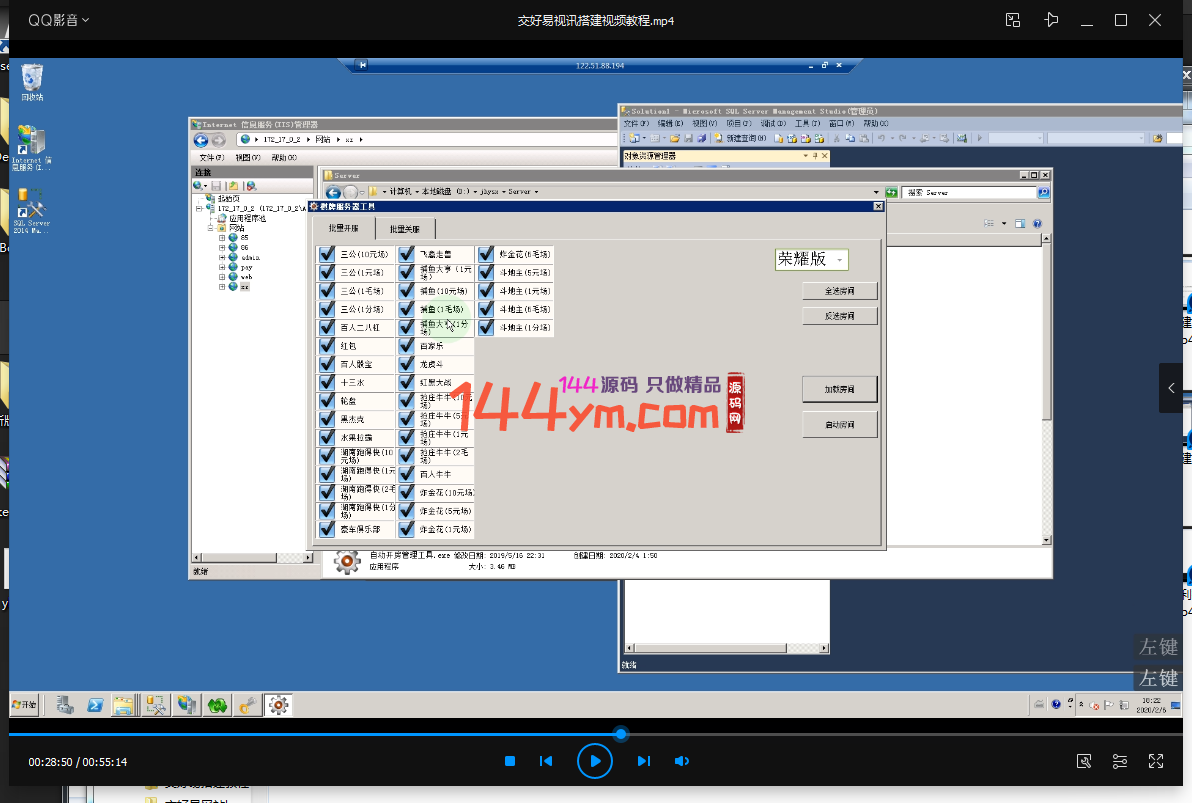Open the toolbox icon in the bottom bar
Viewport: 1192px width, 803px height.
point(1084,761)
